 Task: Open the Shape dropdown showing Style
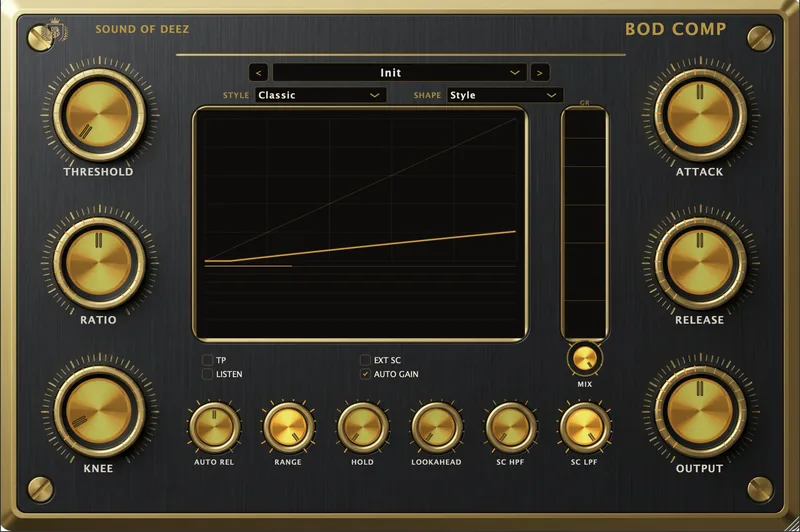click(505, 95)
